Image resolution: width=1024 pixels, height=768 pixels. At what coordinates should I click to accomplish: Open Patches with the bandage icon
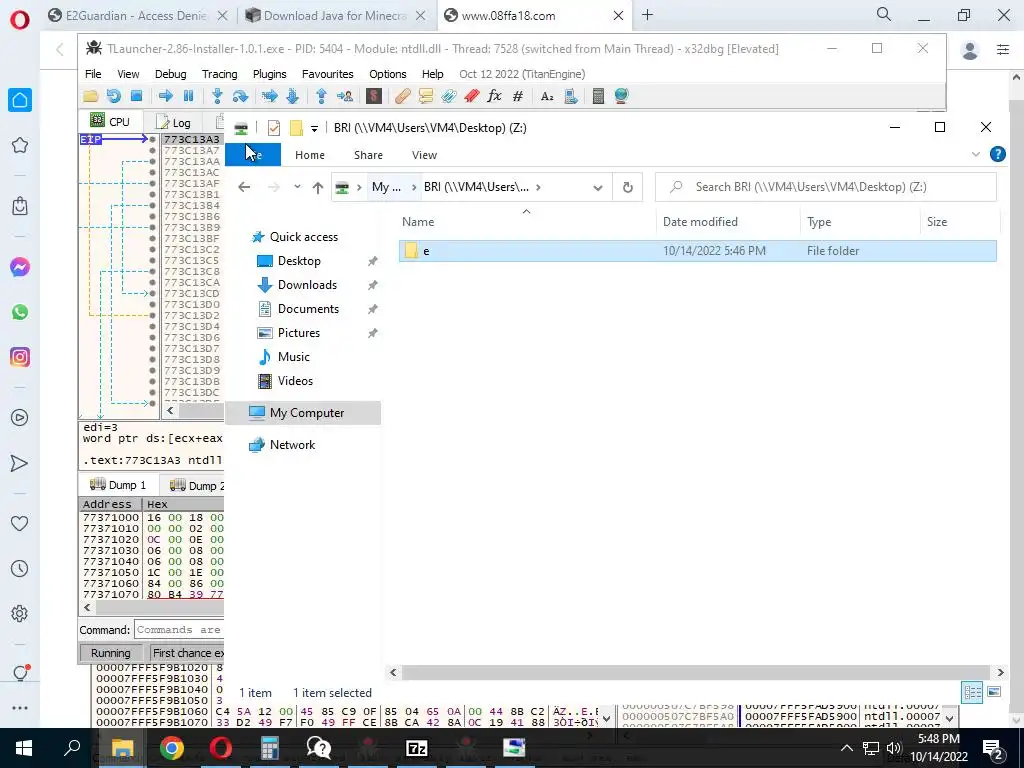tap(403, 97)
